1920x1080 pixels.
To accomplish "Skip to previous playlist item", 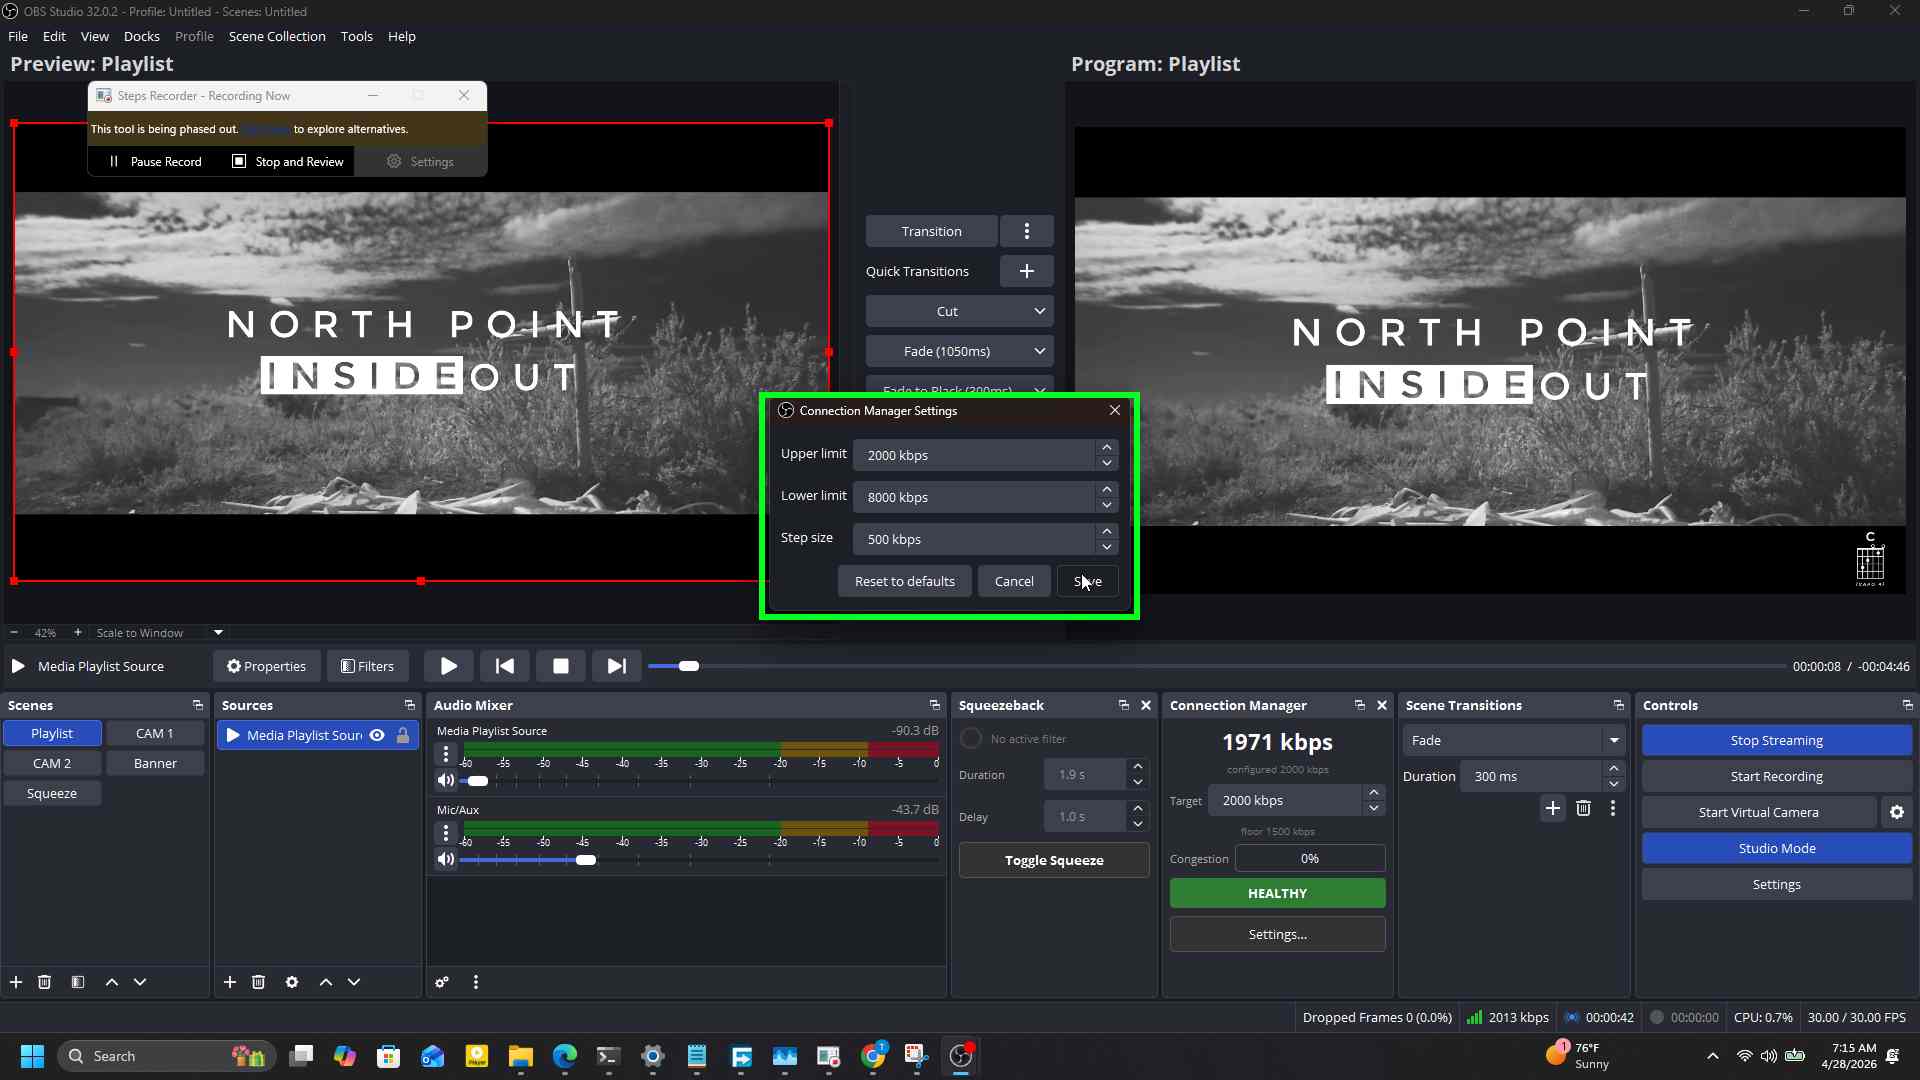I will (x=505, y=666).
